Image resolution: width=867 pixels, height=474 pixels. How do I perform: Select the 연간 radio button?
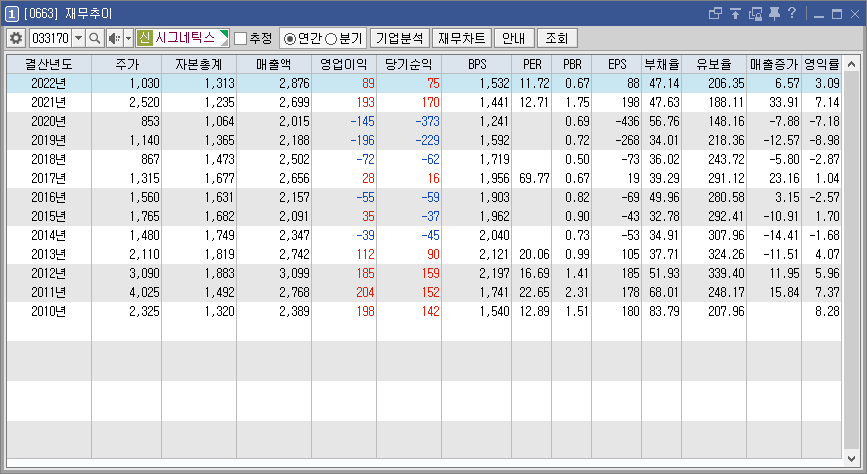tap(289, 39)
